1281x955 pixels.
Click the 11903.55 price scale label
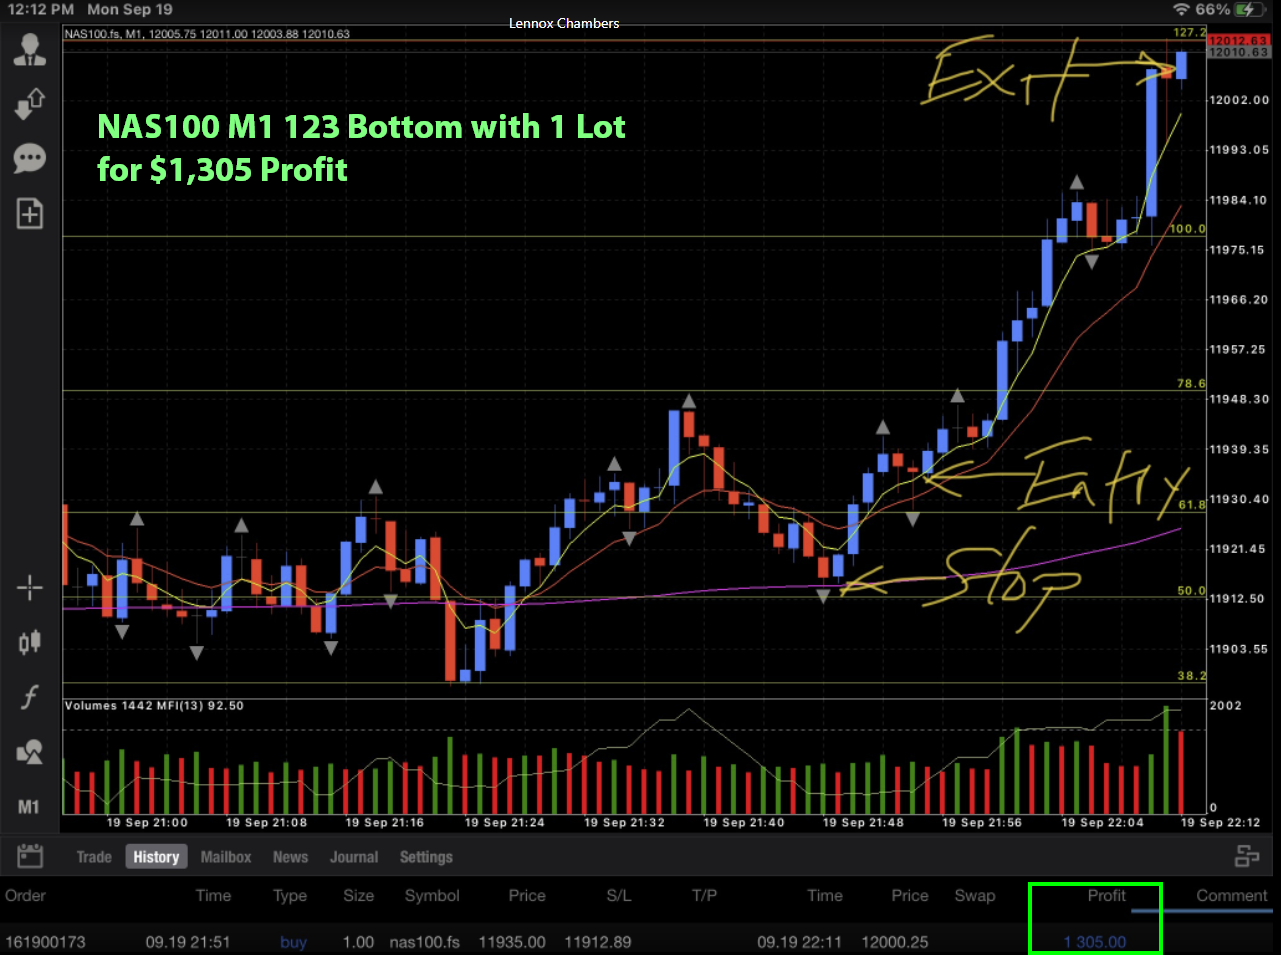click(1239, 649)
